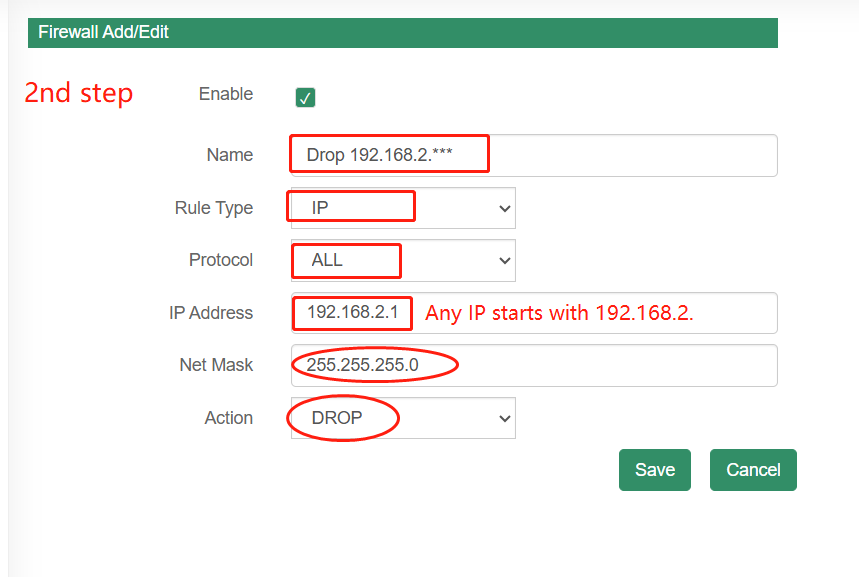This screenshot has width=859, height=577.
Task: Click the Net Mask label
Action: pyautogui.click(x=216, y=365)
